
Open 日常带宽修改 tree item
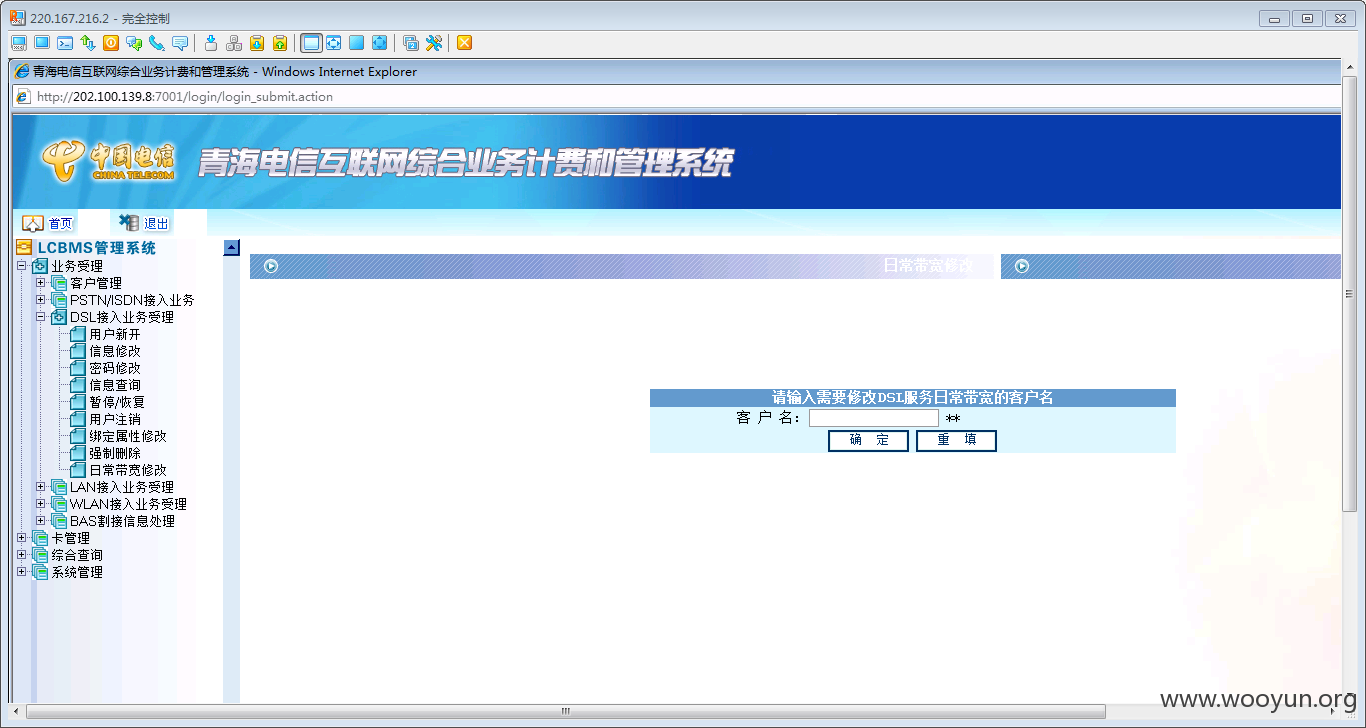point(128,470)
